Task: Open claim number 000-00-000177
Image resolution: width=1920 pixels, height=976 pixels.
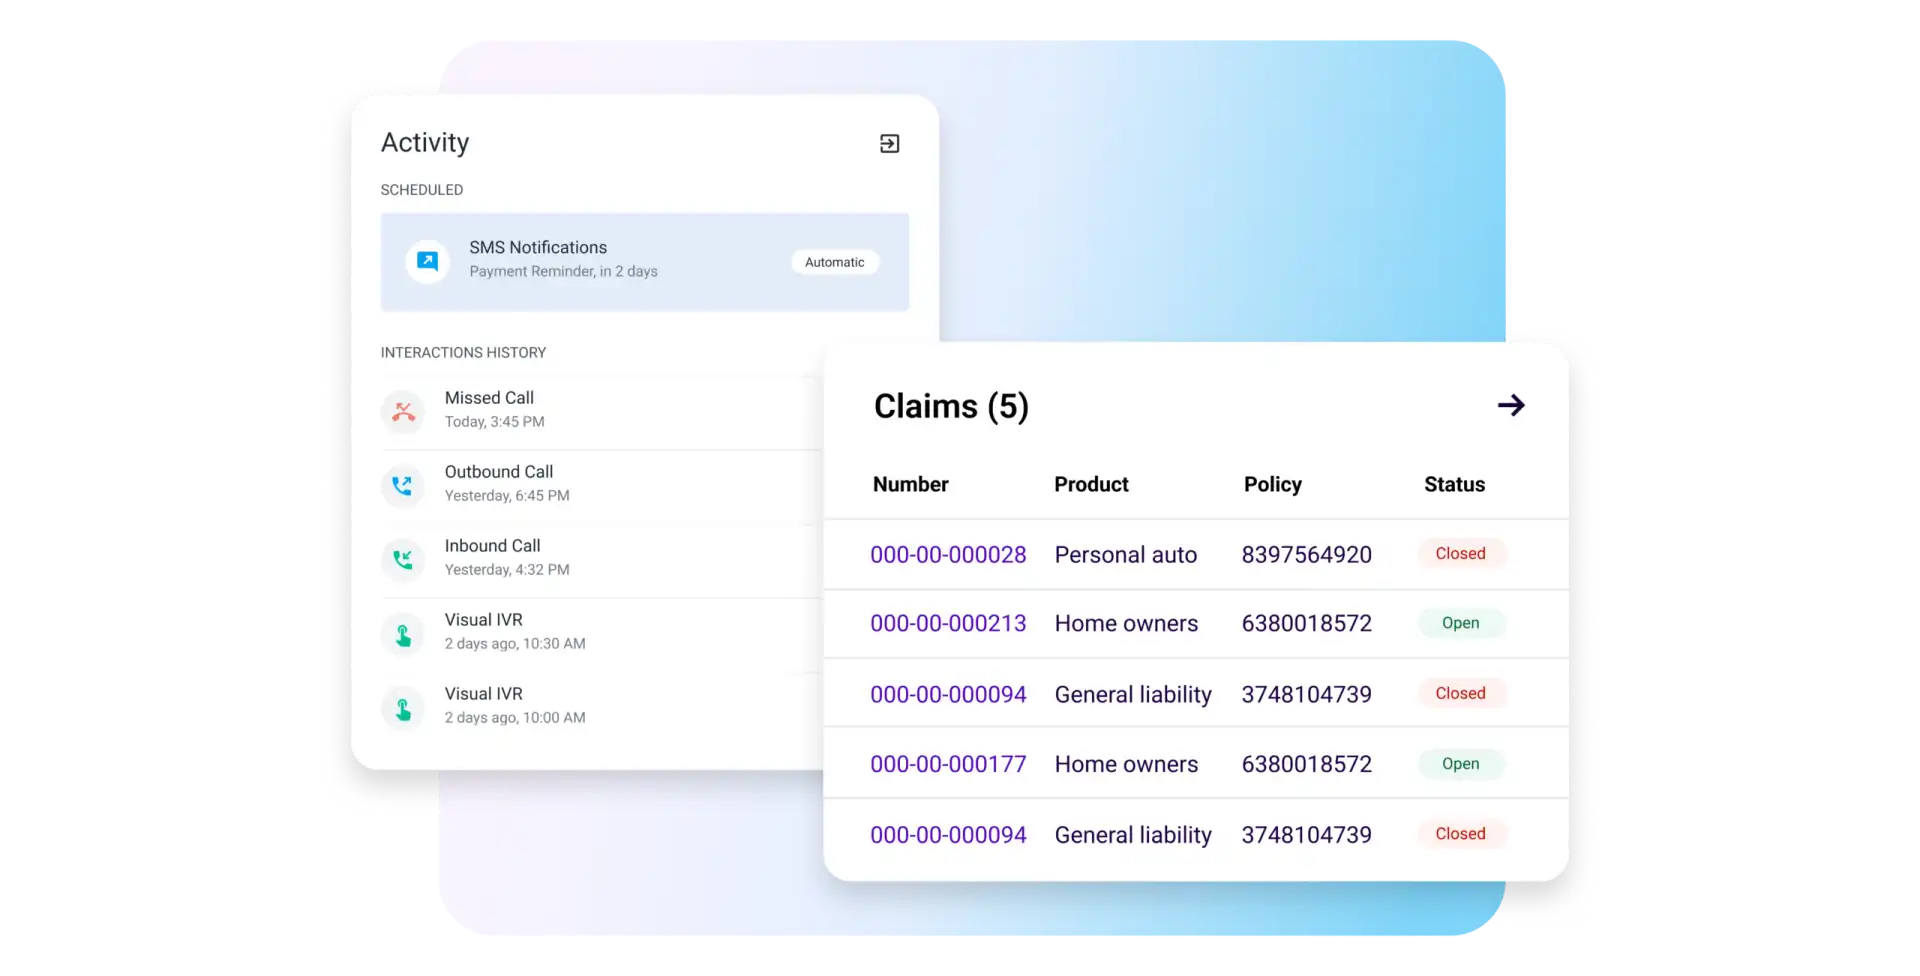Action: [947, 764]
